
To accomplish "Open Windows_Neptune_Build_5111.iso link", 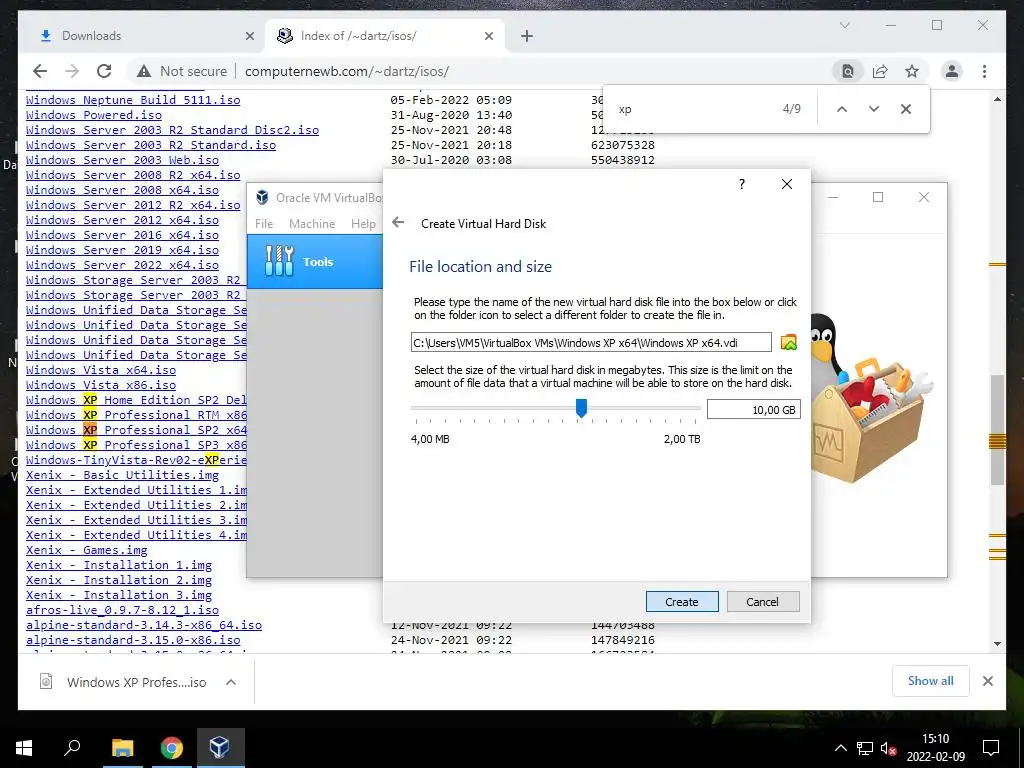I will click(133, 100).
